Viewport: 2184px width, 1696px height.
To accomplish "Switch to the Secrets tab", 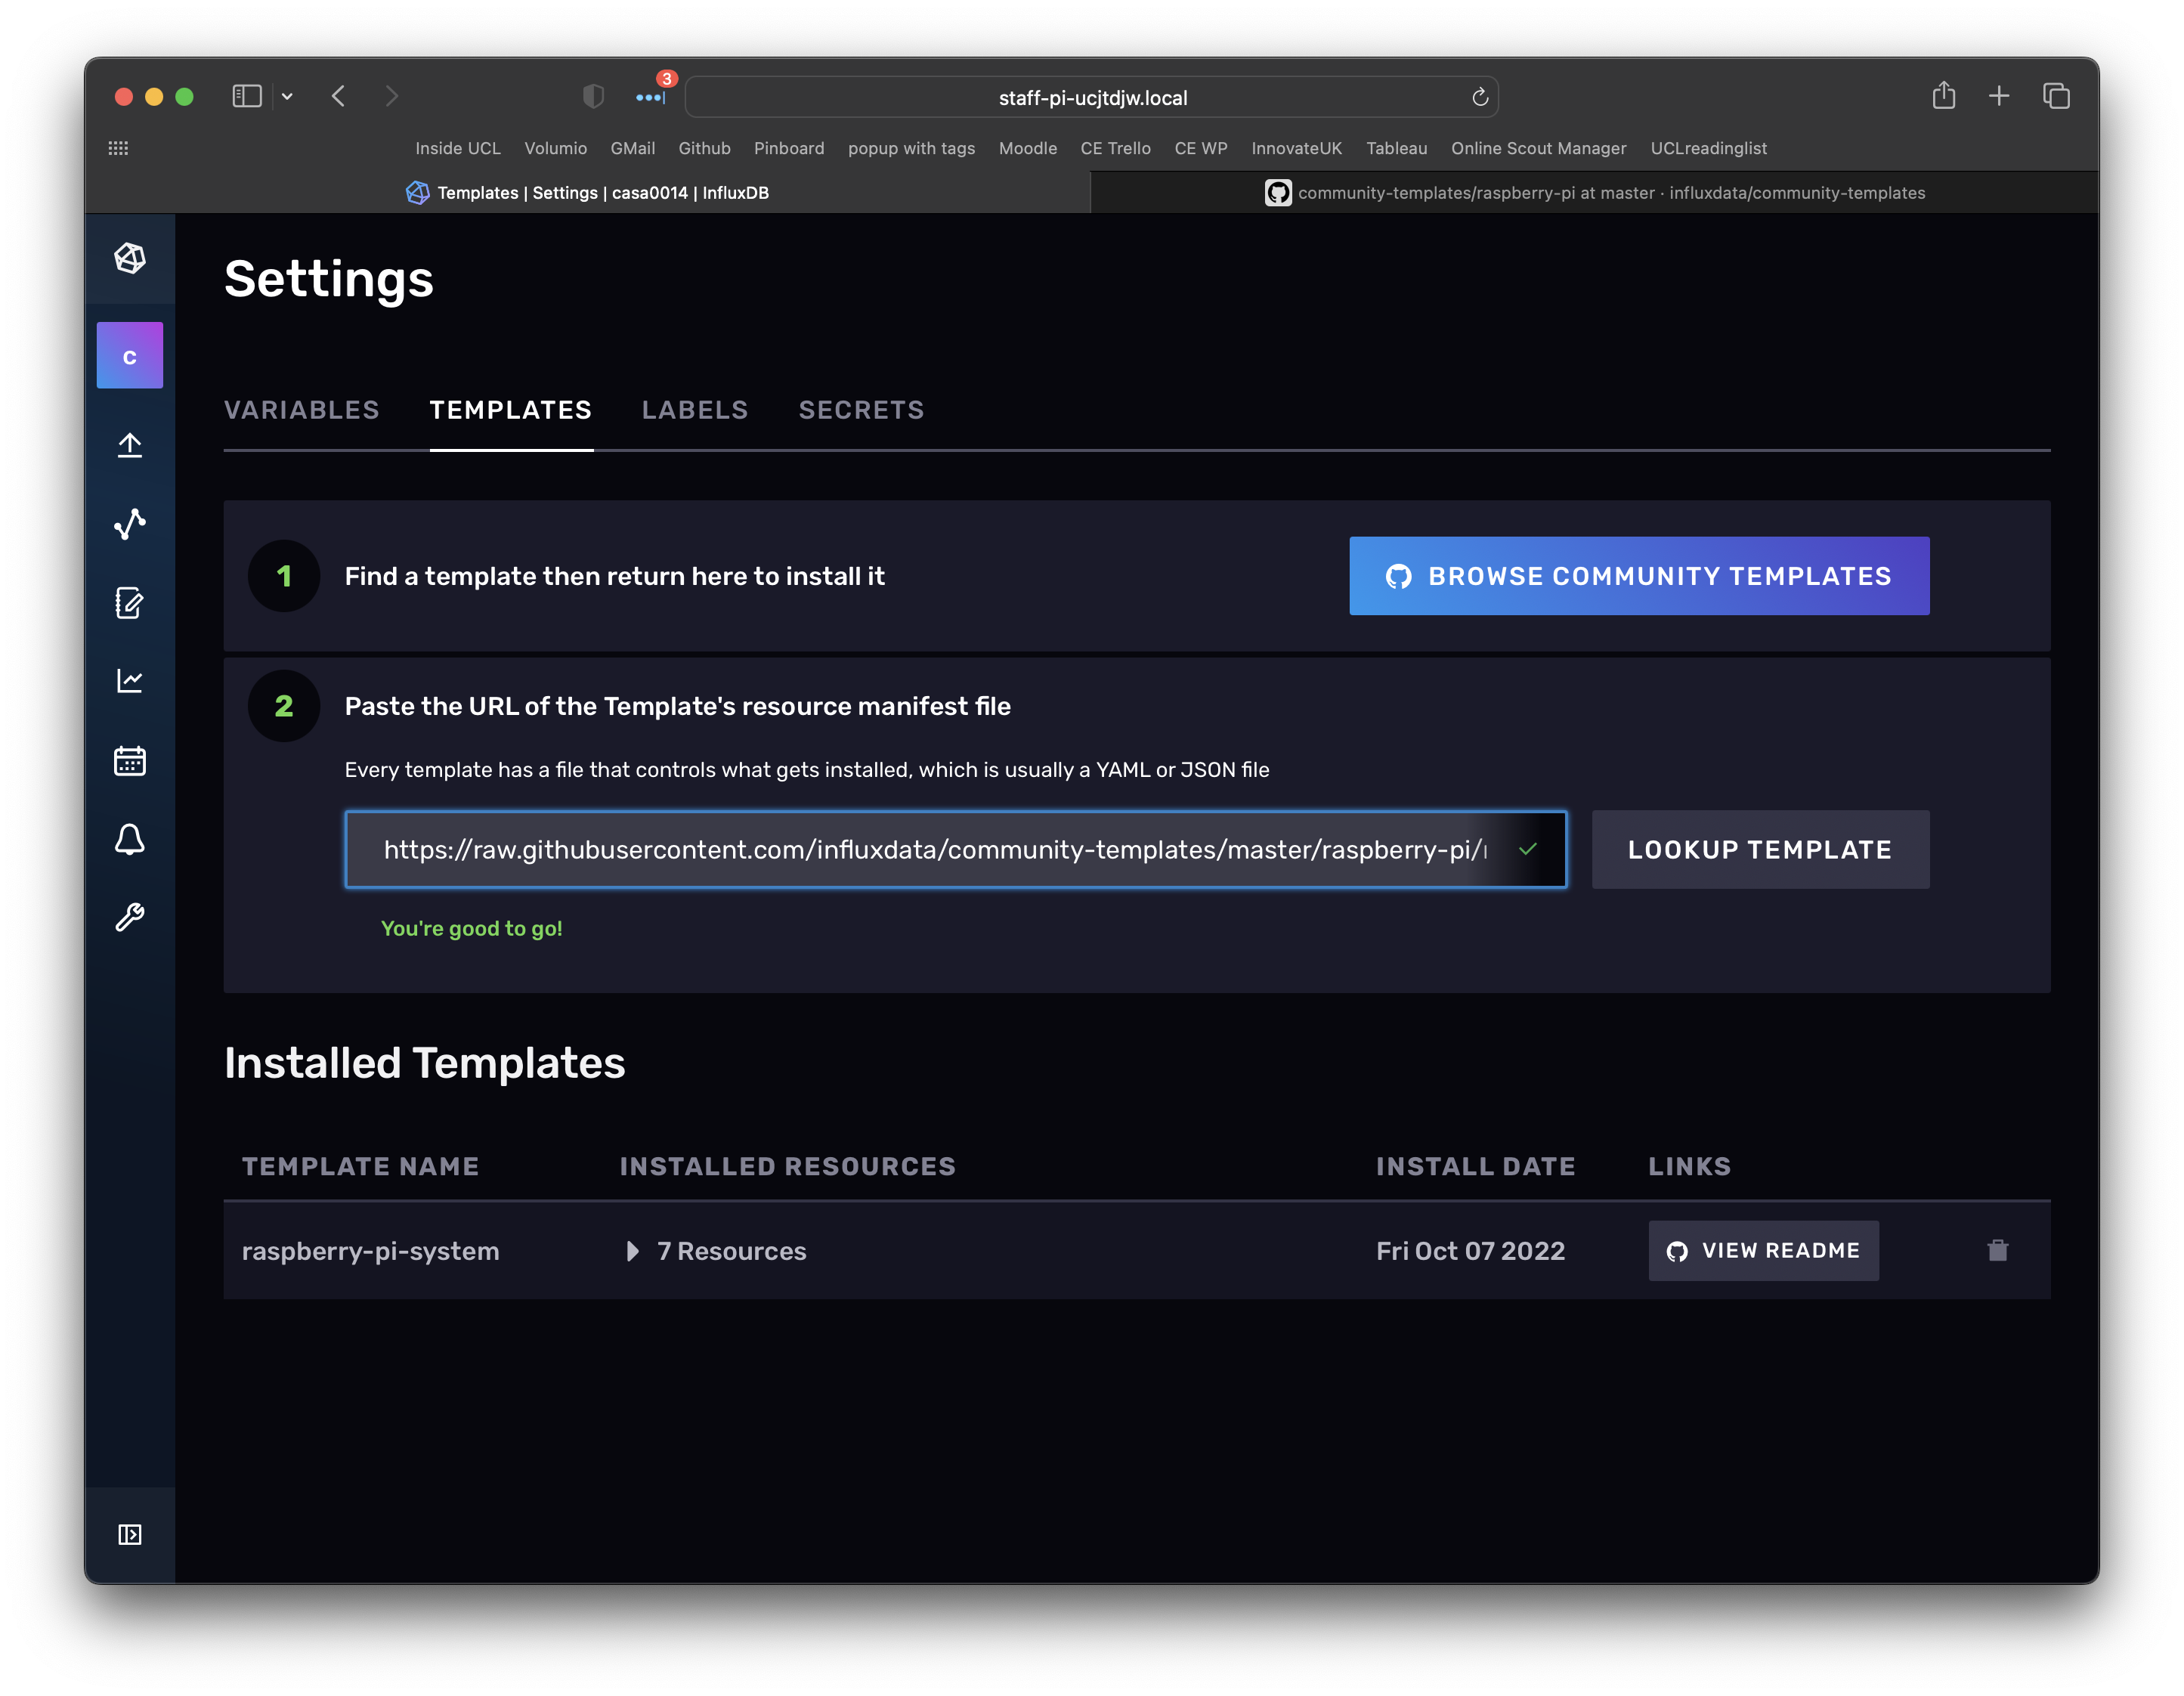I will 862,410.
